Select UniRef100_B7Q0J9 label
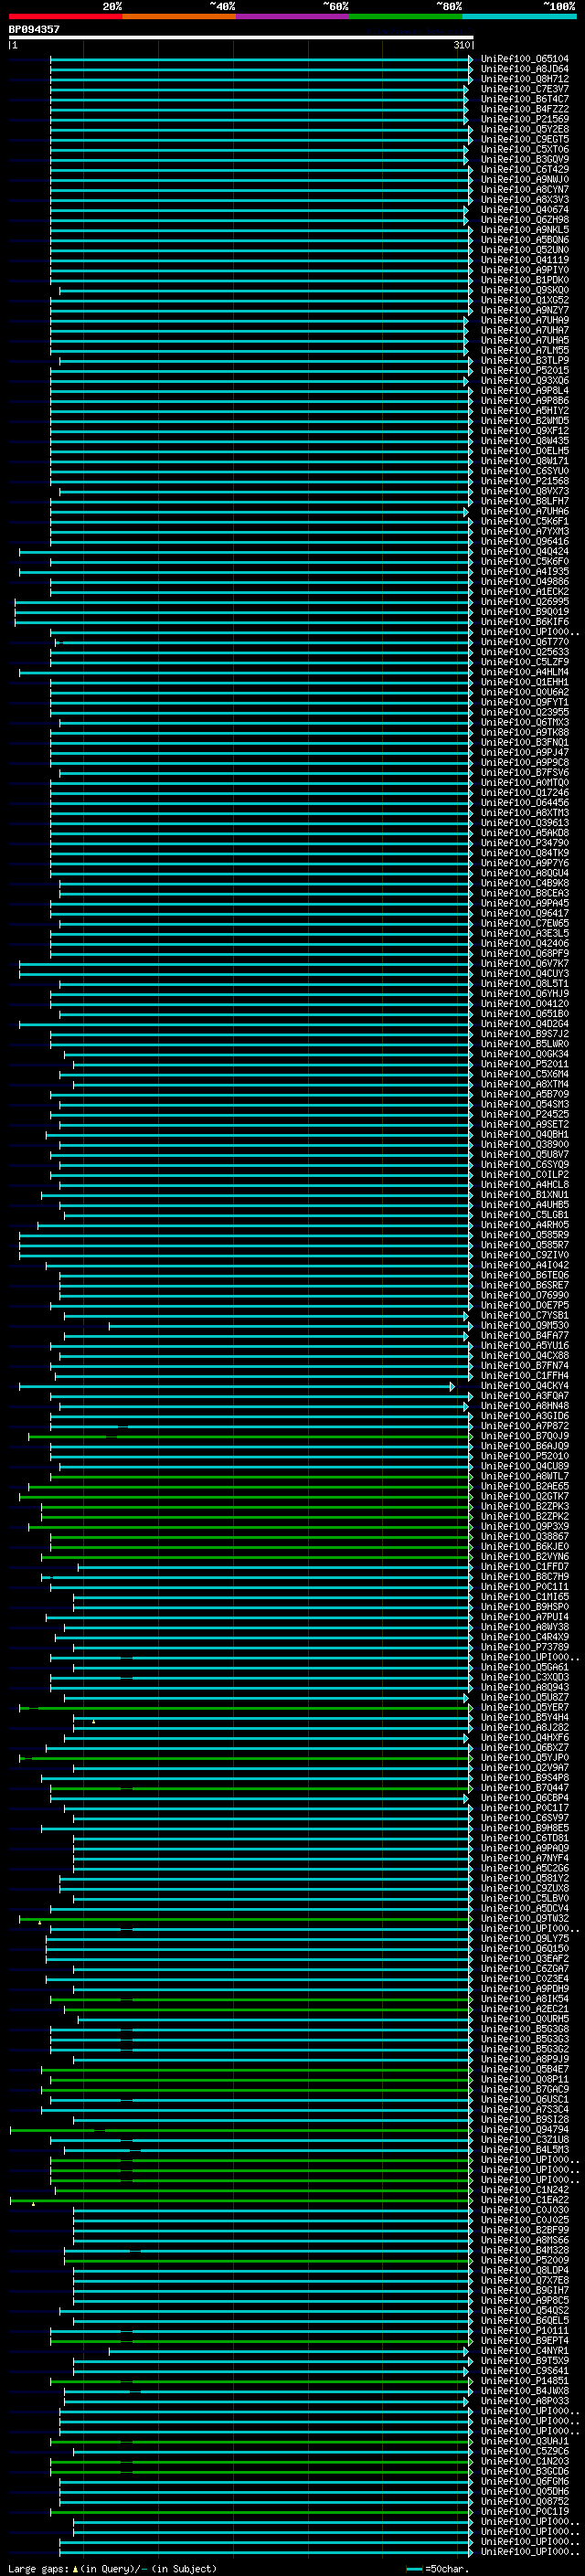 (524, 1436)
